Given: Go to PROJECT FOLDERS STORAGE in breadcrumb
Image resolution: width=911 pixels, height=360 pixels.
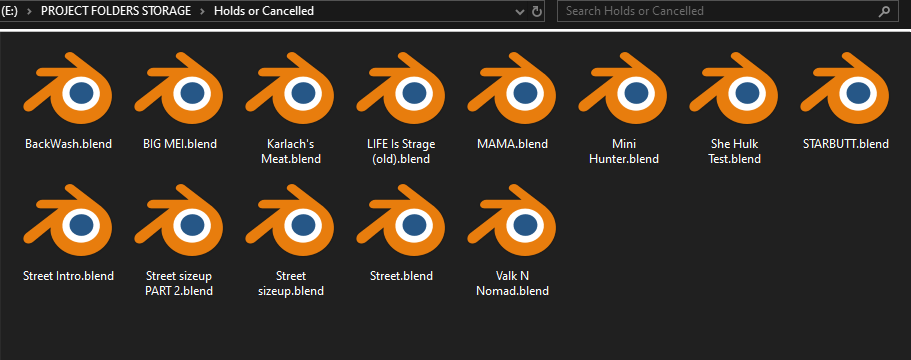Looking at the screenshot, I should (x=116, y=11).
